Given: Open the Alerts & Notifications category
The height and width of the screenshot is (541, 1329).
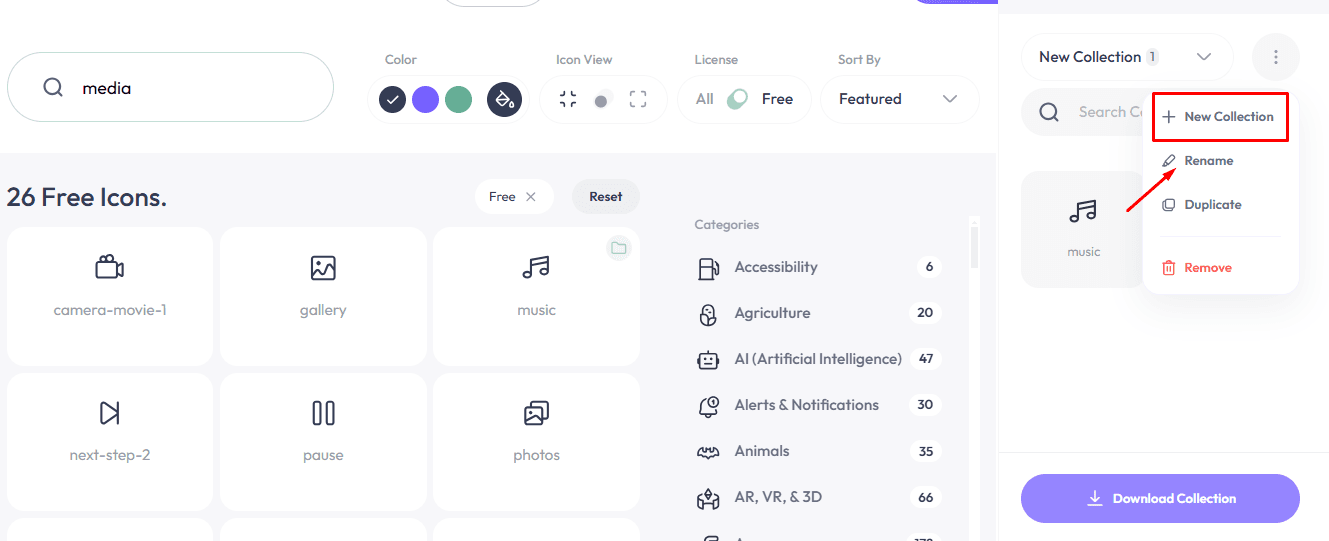Looking at the screenshot, I should click(818, 405).
